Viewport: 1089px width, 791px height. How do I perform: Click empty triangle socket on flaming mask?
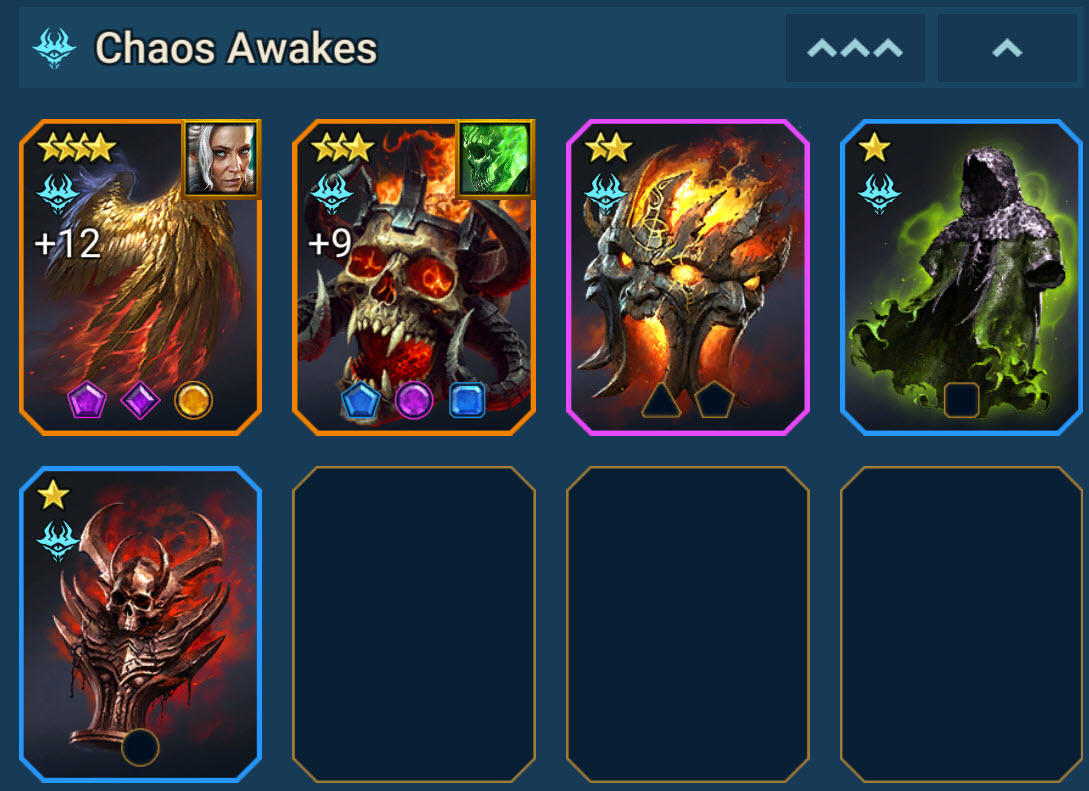[x=661, y=401]
